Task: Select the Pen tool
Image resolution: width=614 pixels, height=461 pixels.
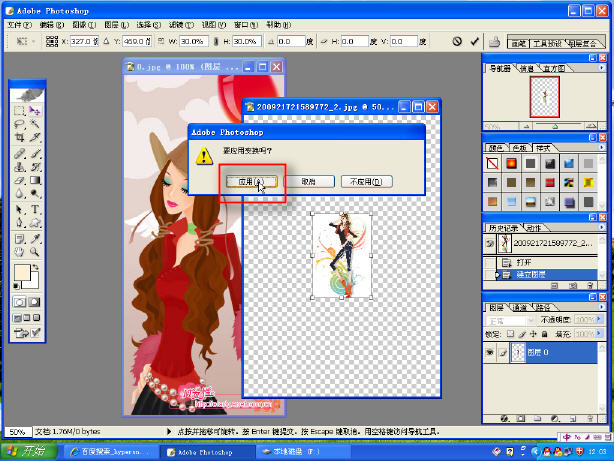Action: click(x=19, y=223)
